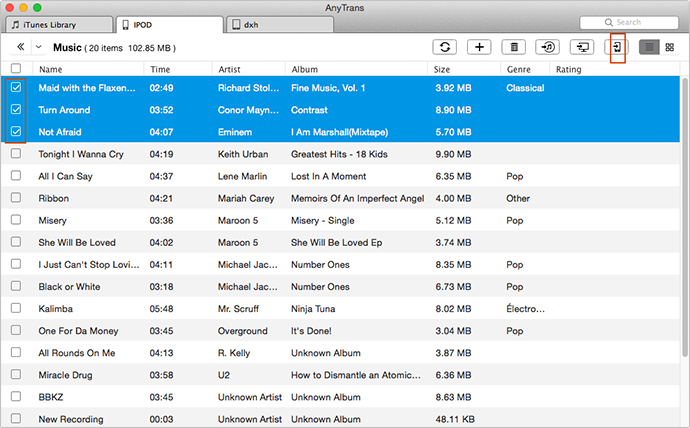Click the Delete trash icon
Screen dimensions: 690x428
514,47
